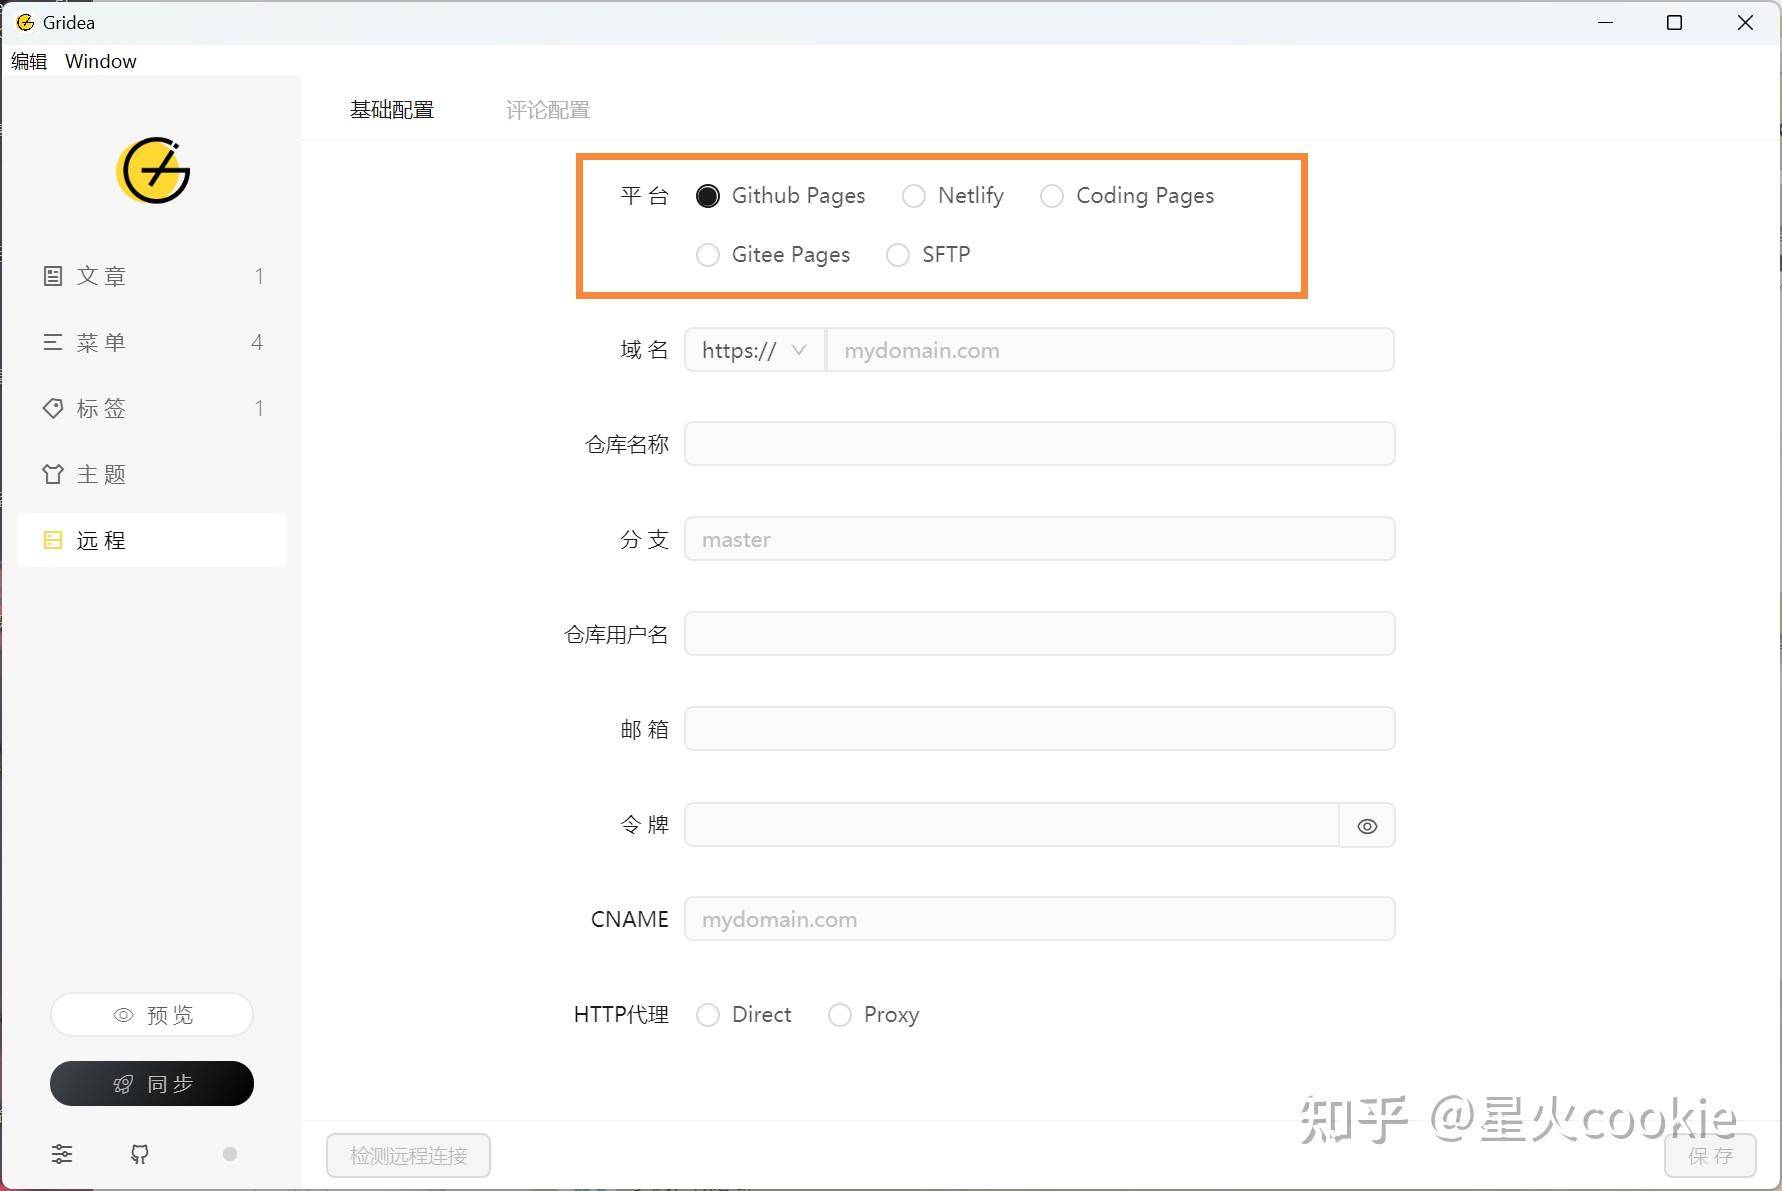
Task: Open settings sliders icon at sidebar bottom
Action: pyautogui.click(x=62, y=1154)
